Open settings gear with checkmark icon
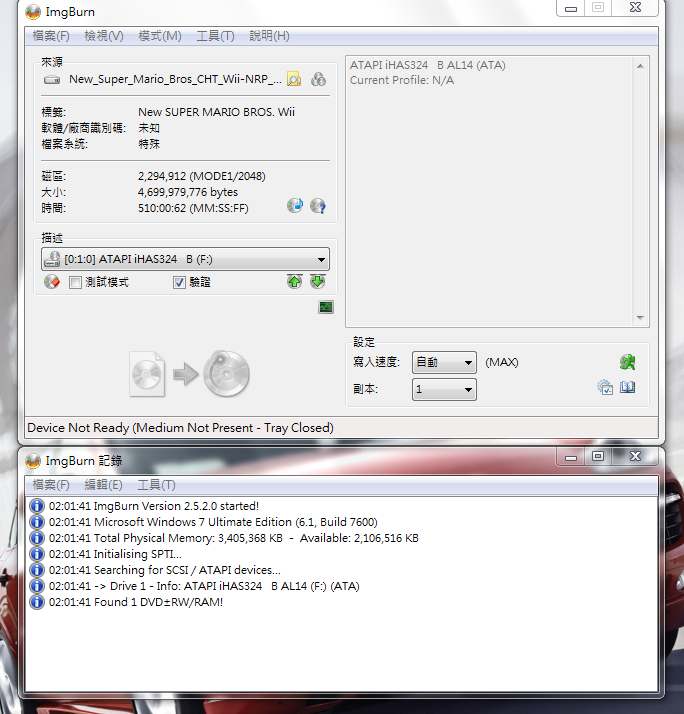Image resolution: width=684 pixels, height=714 pixels. pos(605,388)
